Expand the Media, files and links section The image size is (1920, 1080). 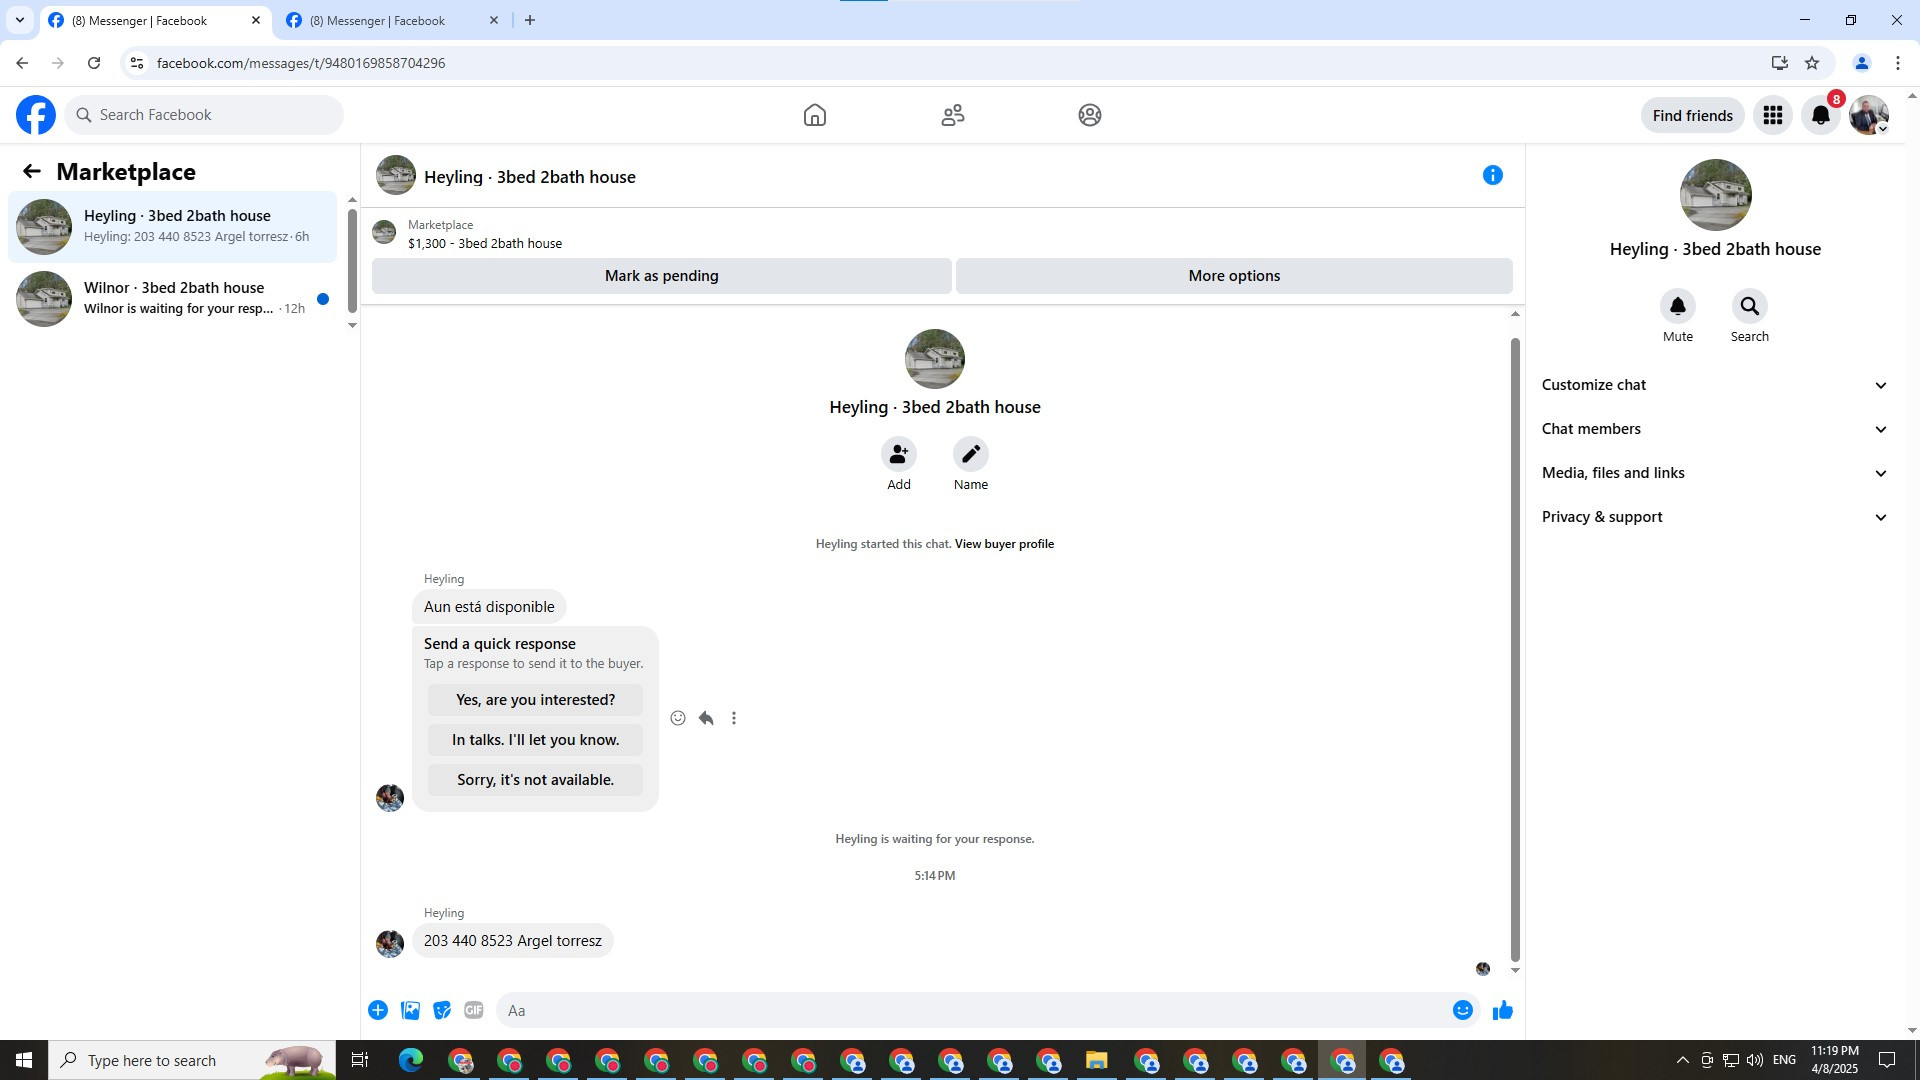(1714, 473)
